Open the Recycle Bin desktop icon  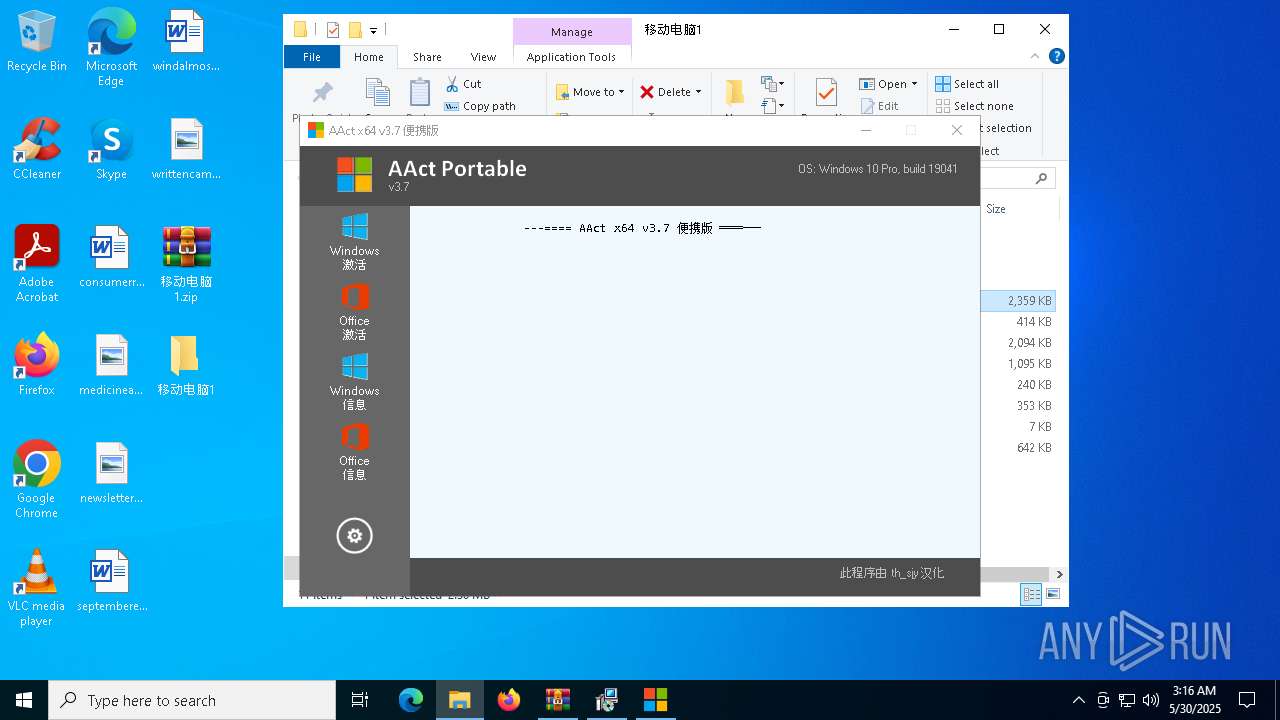pos(37,43)
